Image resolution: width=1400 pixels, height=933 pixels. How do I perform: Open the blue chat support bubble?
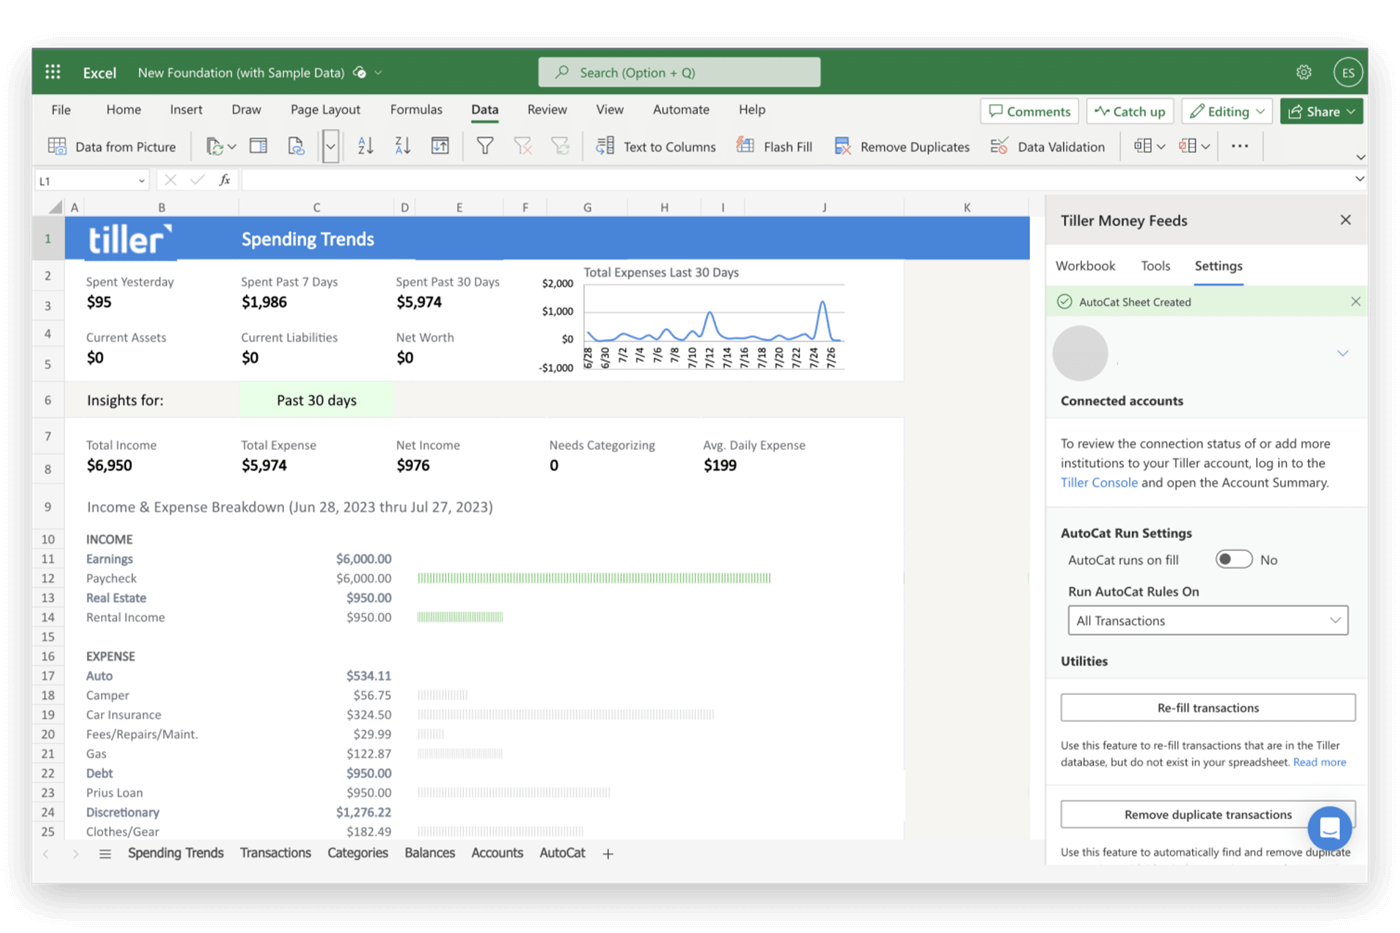(1329, 828)
